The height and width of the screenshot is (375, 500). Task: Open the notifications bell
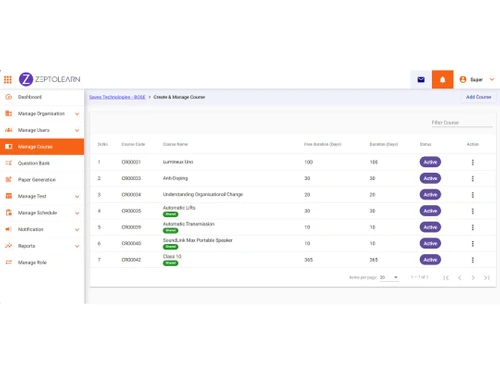coord(442,79)
